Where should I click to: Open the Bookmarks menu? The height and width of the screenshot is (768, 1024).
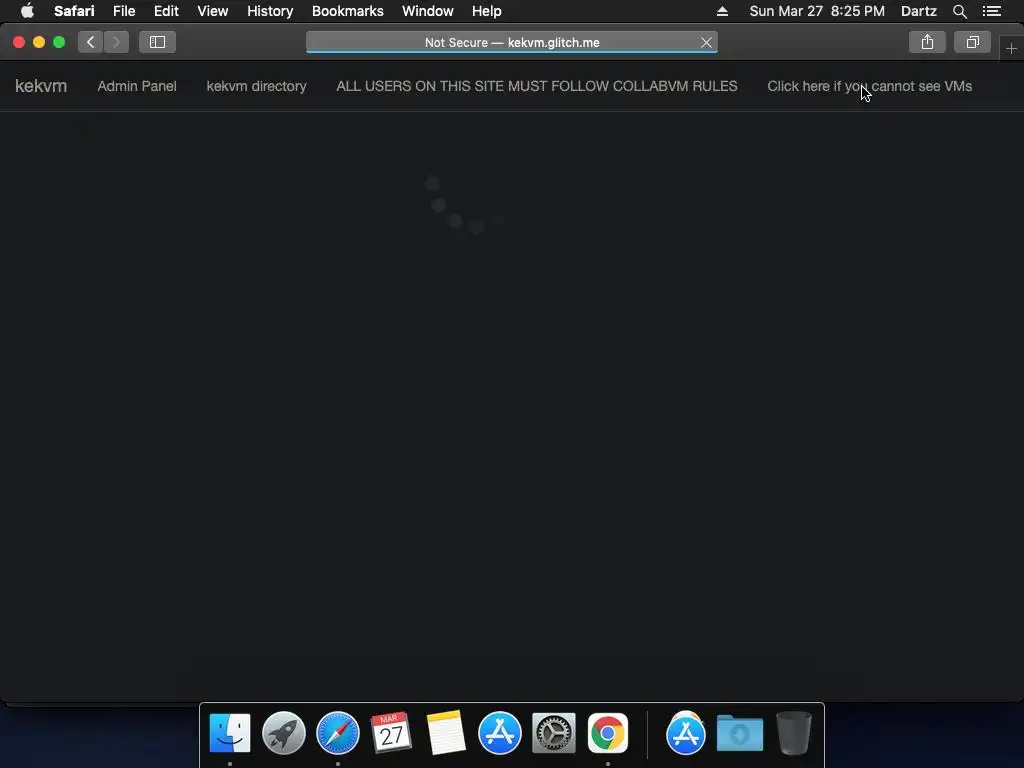click(x=347, y=11)
